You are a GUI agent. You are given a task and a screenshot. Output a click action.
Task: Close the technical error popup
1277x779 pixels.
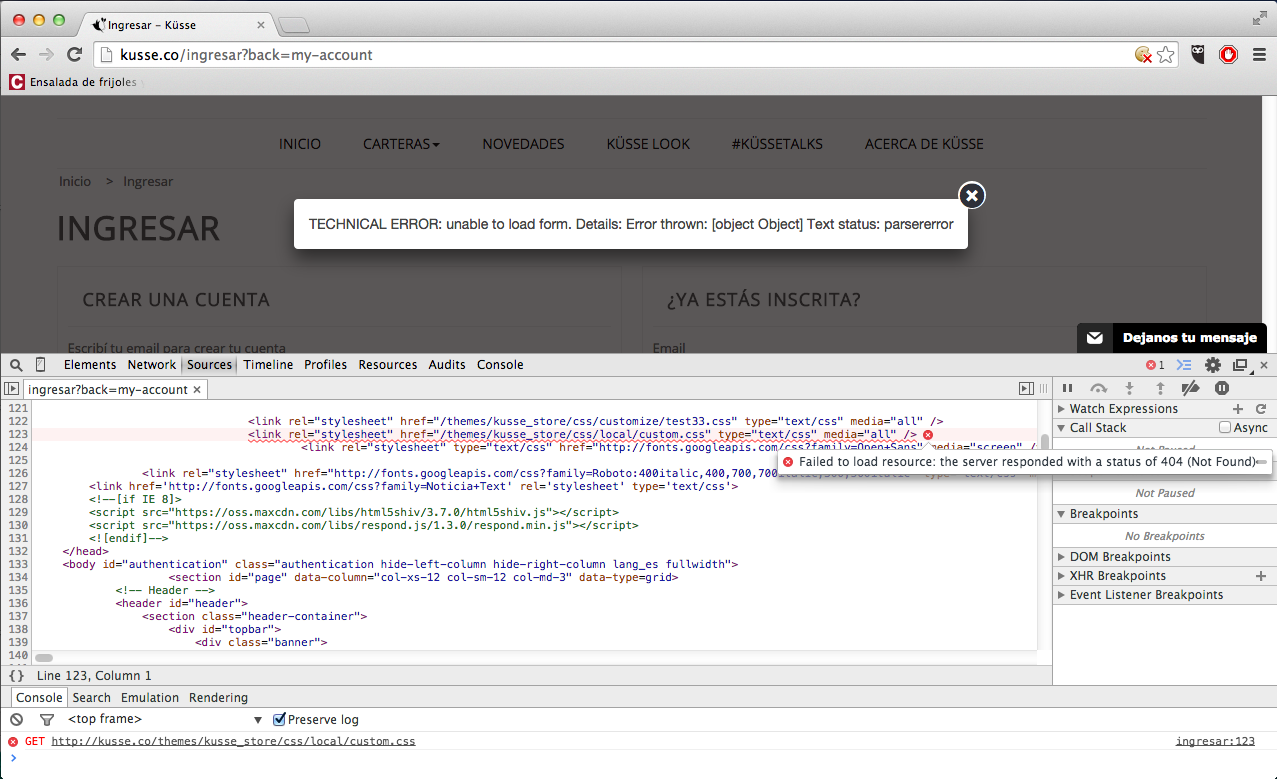tap(972, 195)
